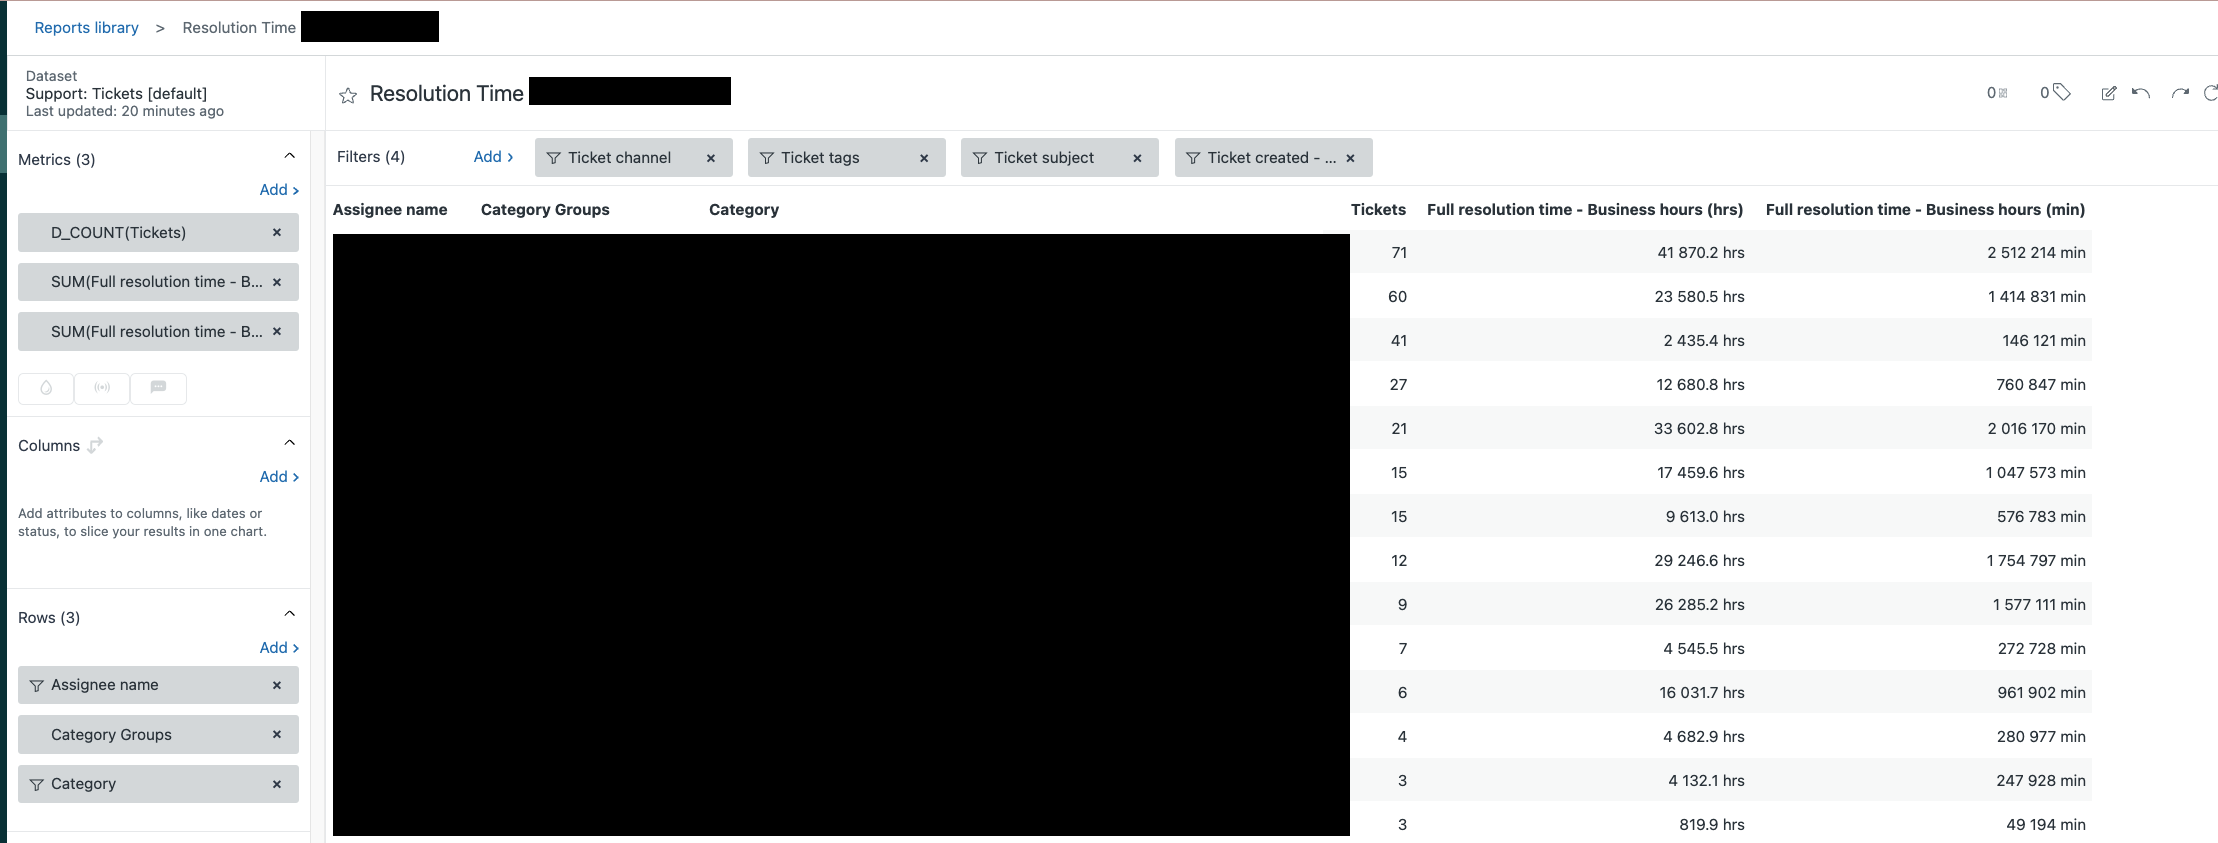Collapse the Rows section
The height and width of the screenshot is (843, 2218).
(289, 614)
